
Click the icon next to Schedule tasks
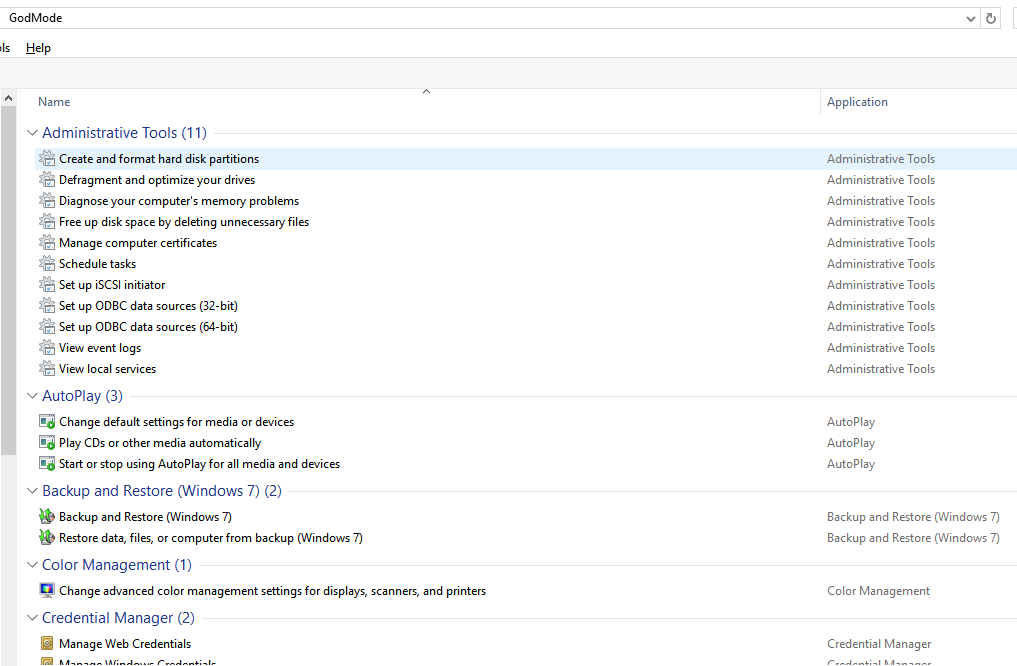(47, 264)
